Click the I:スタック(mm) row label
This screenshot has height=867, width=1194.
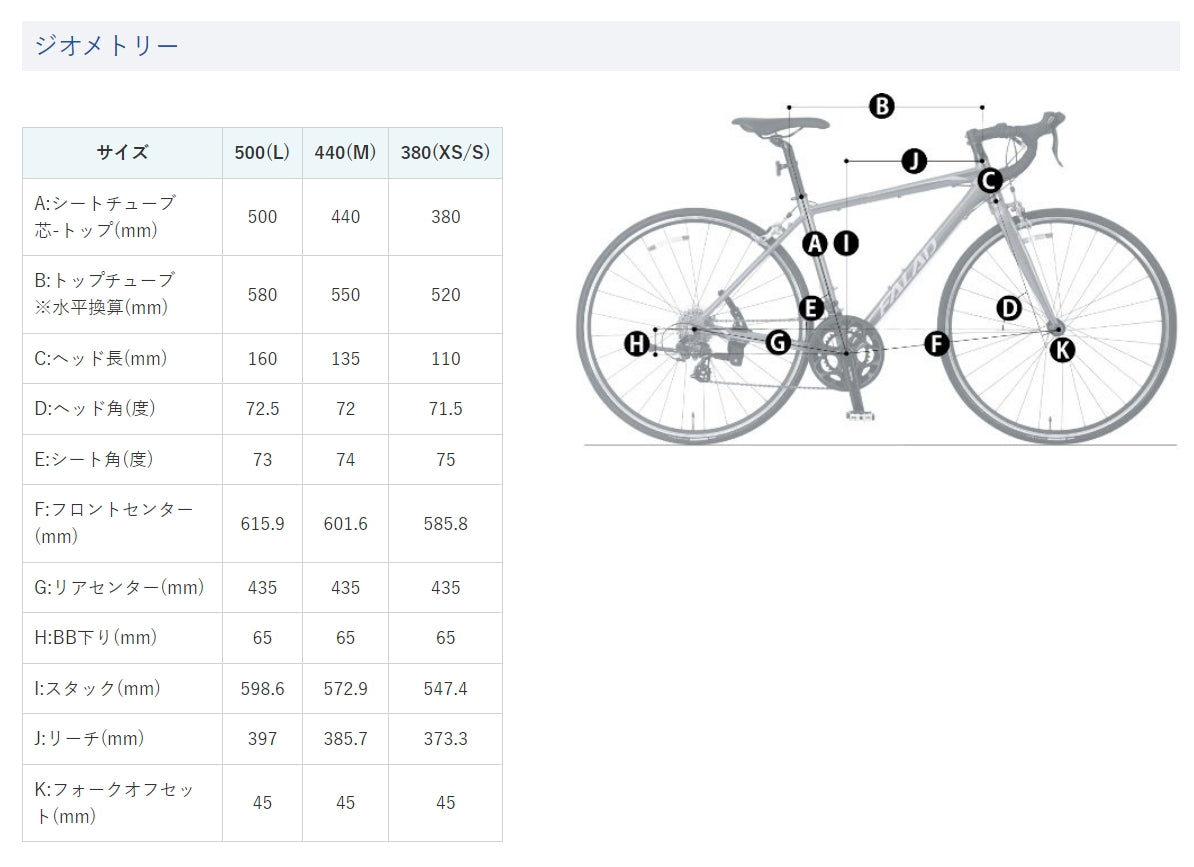(98, 688)
